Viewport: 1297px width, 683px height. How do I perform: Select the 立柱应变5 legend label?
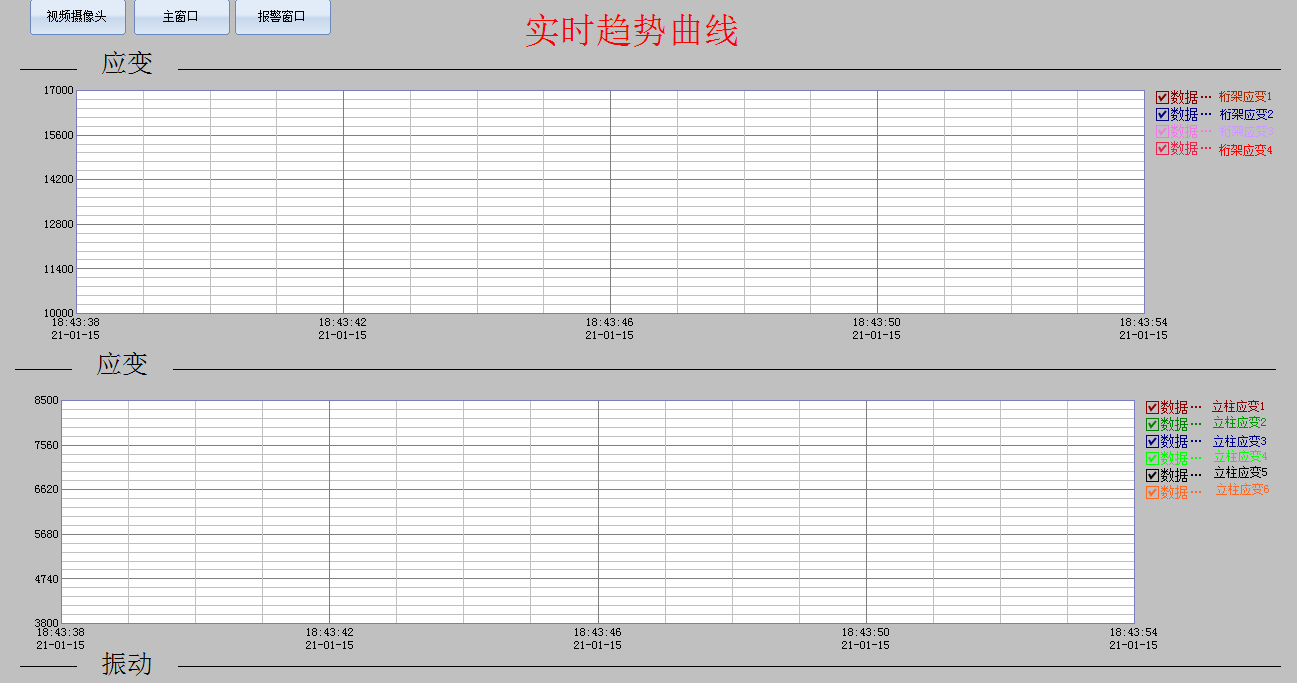coord(1240,473)
